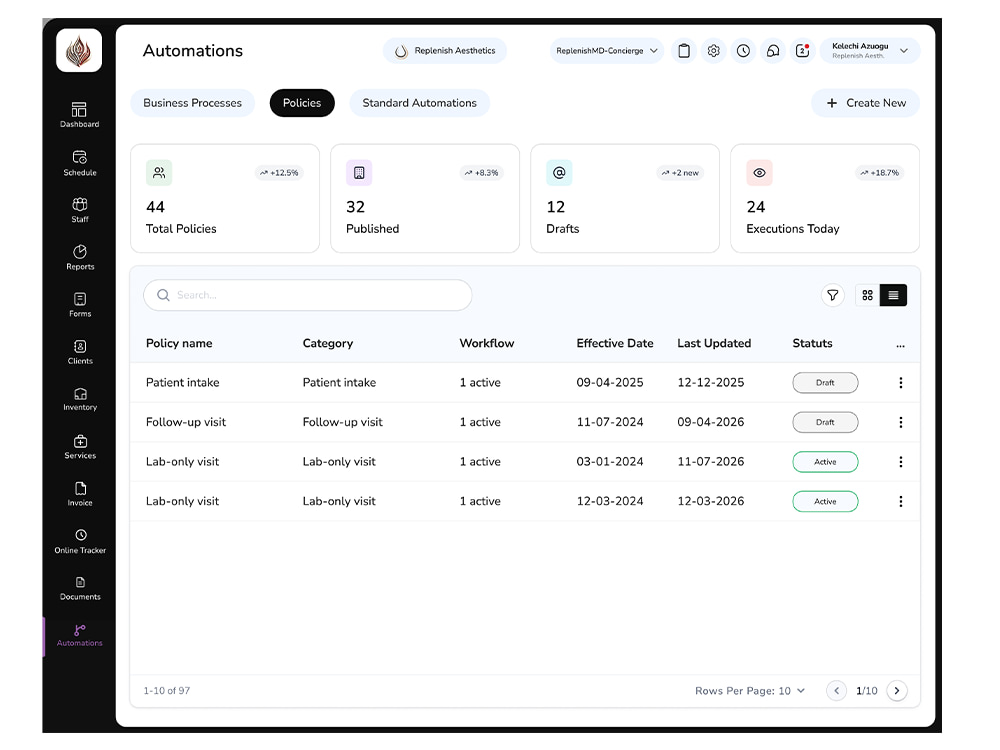Viewport: 1000px width, 750px height.
Task: Click the Category column header
Action: click(328, 343)
